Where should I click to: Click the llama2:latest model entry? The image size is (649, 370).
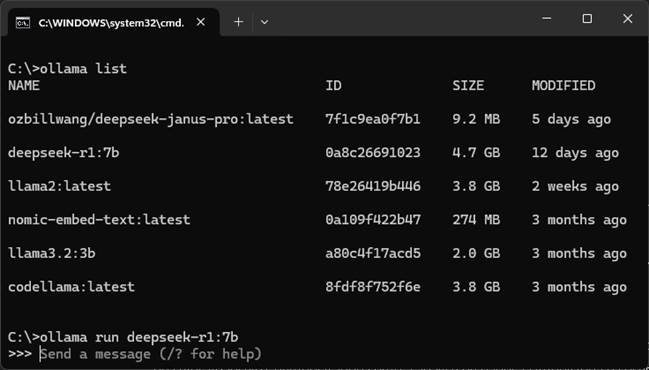(x=60, y=186)
